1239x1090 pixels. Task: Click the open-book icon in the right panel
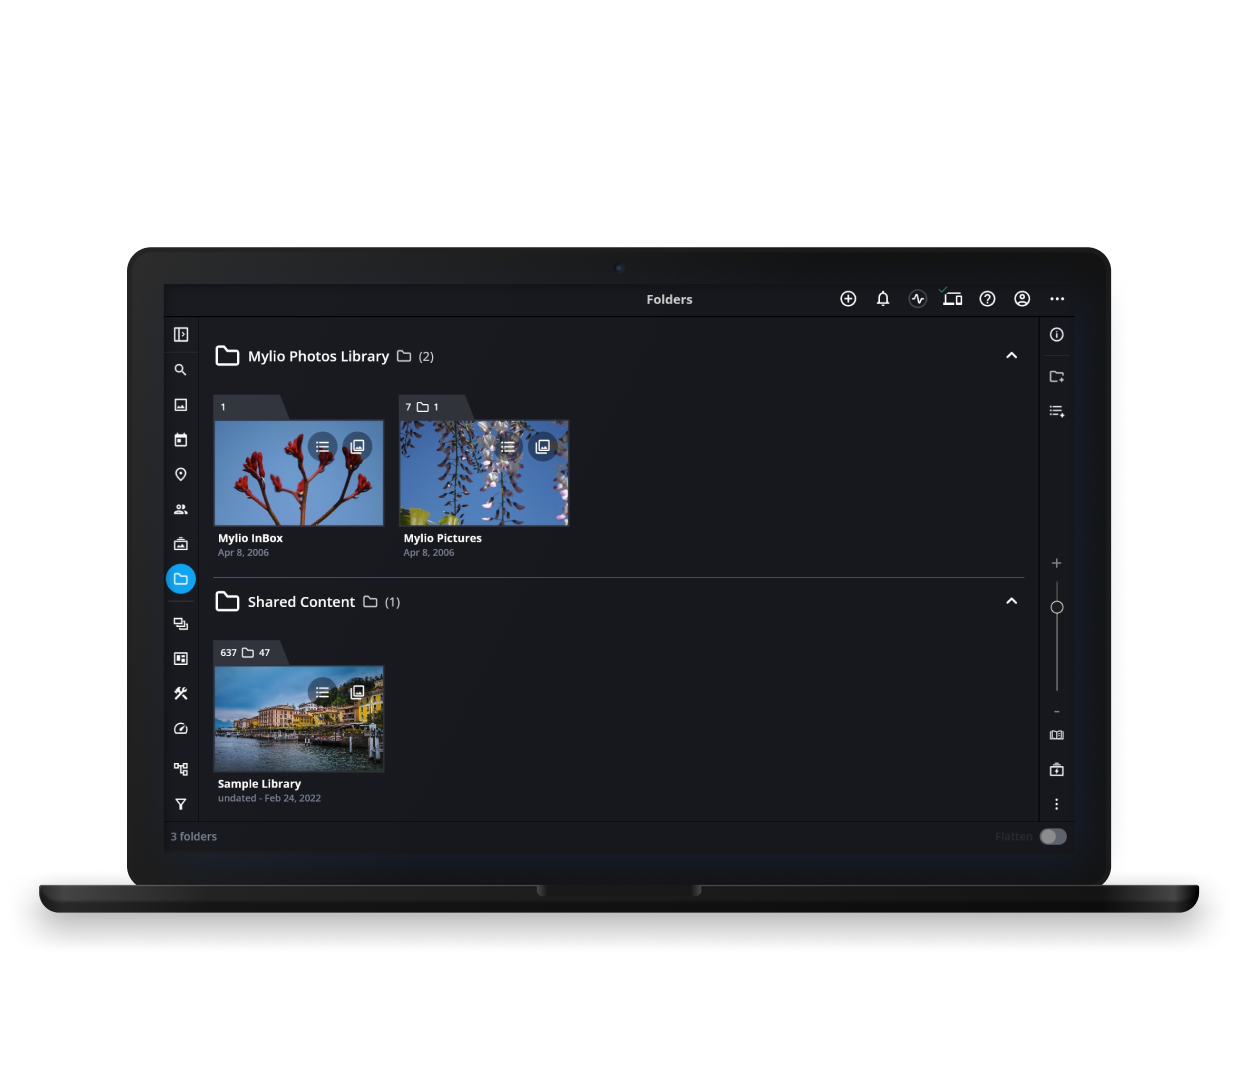click(1057, 735)
